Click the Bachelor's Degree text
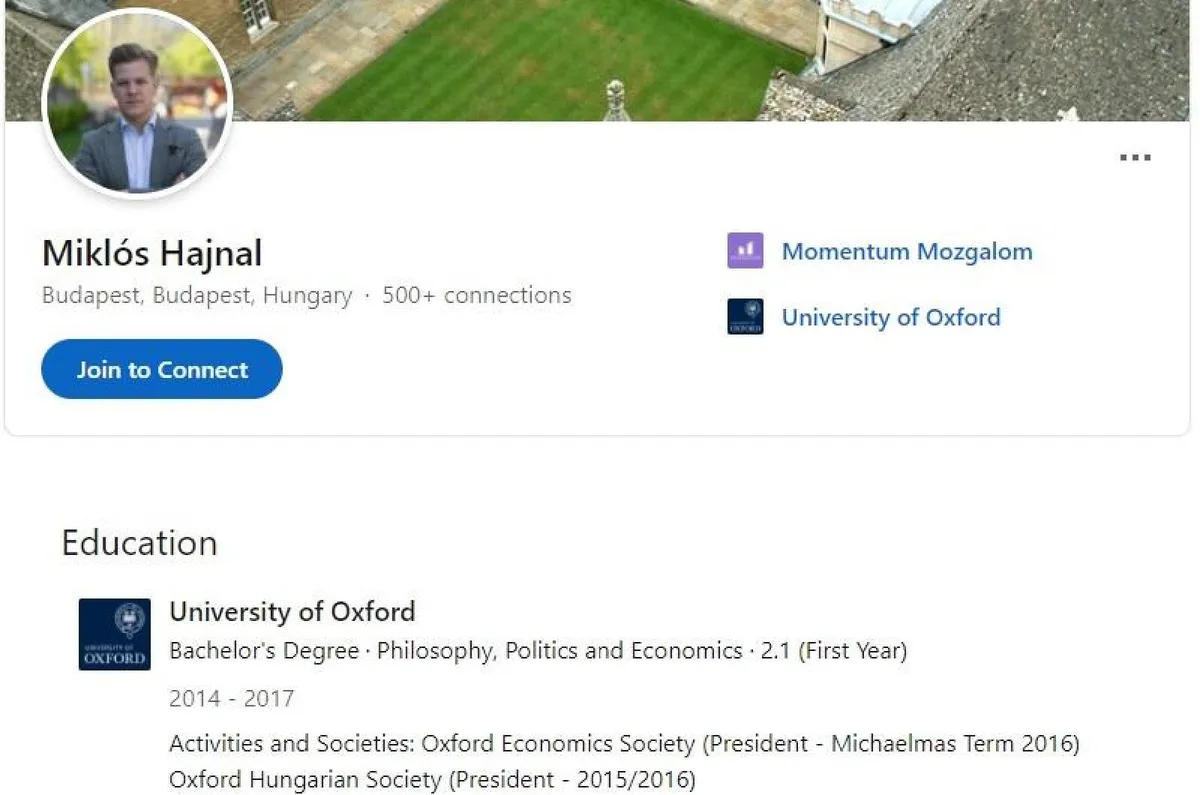This screenshot has width=1200, height=795. pos(264,651)
